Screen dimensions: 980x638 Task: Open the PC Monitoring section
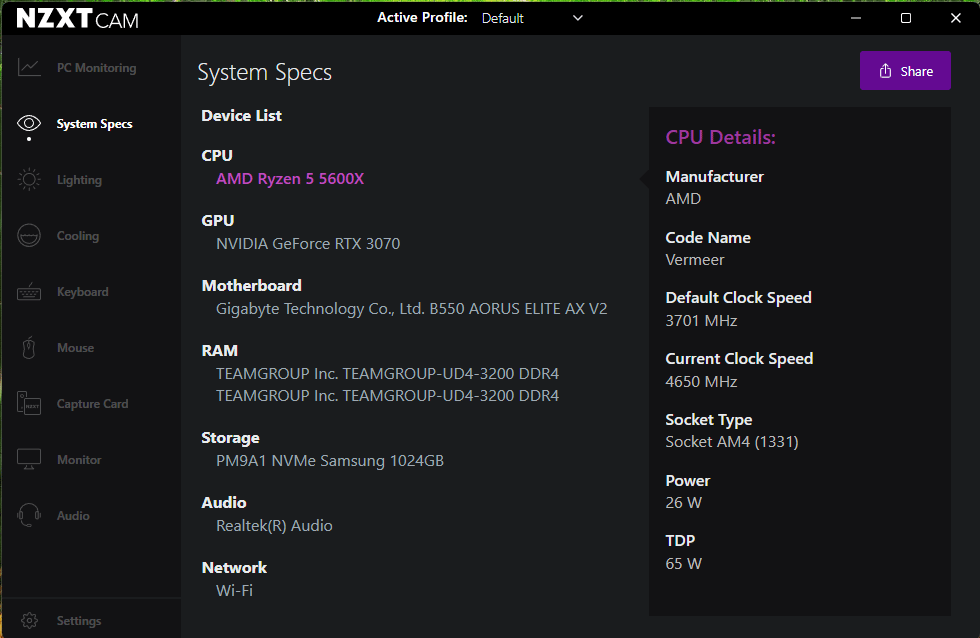(96, 67)
